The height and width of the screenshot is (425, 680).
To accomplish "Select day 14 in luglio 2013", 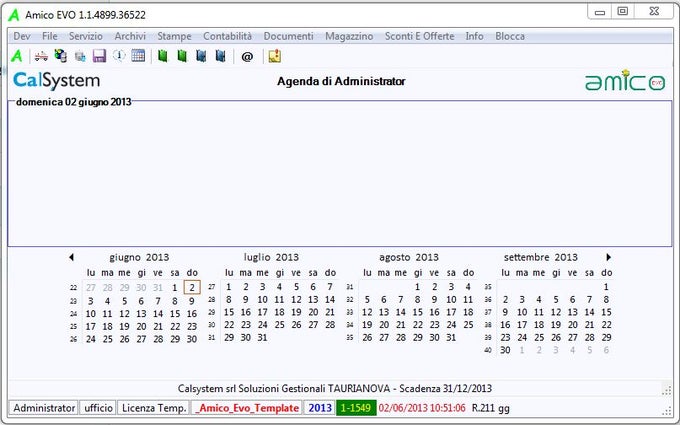I will [x=330, y=300].
